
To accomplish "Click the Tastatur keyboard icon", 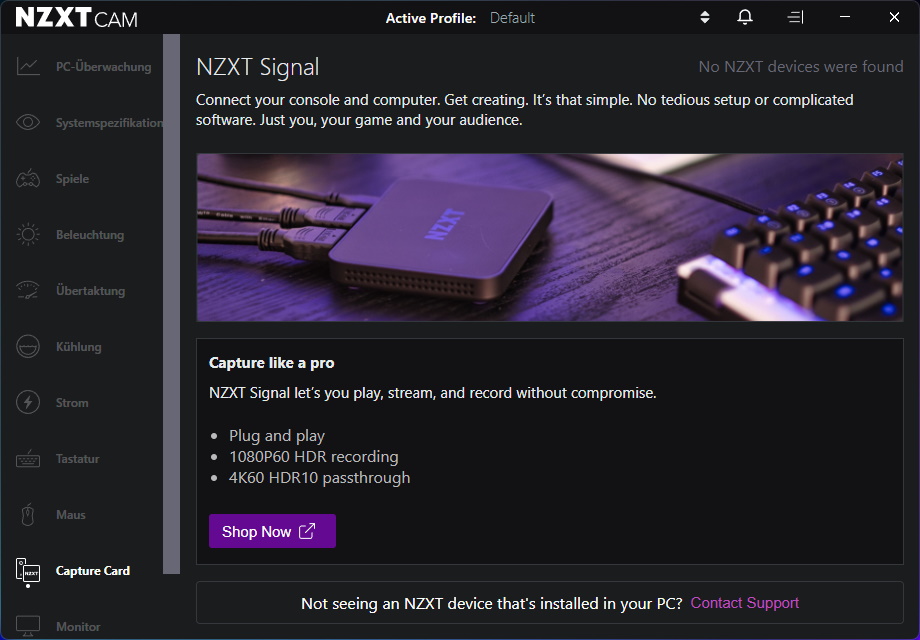I will 30,458.
